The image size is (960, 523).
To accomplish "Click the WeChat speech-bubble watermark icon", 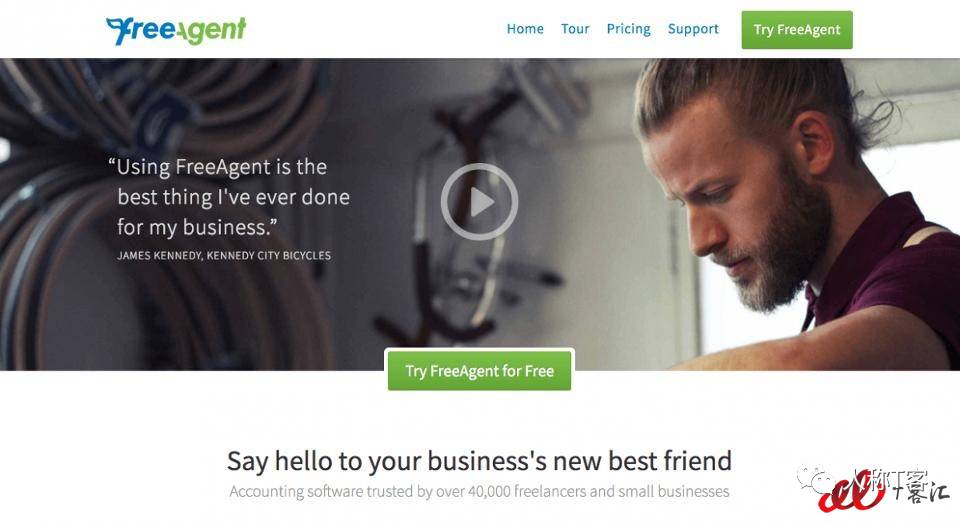I will (815, 480).
